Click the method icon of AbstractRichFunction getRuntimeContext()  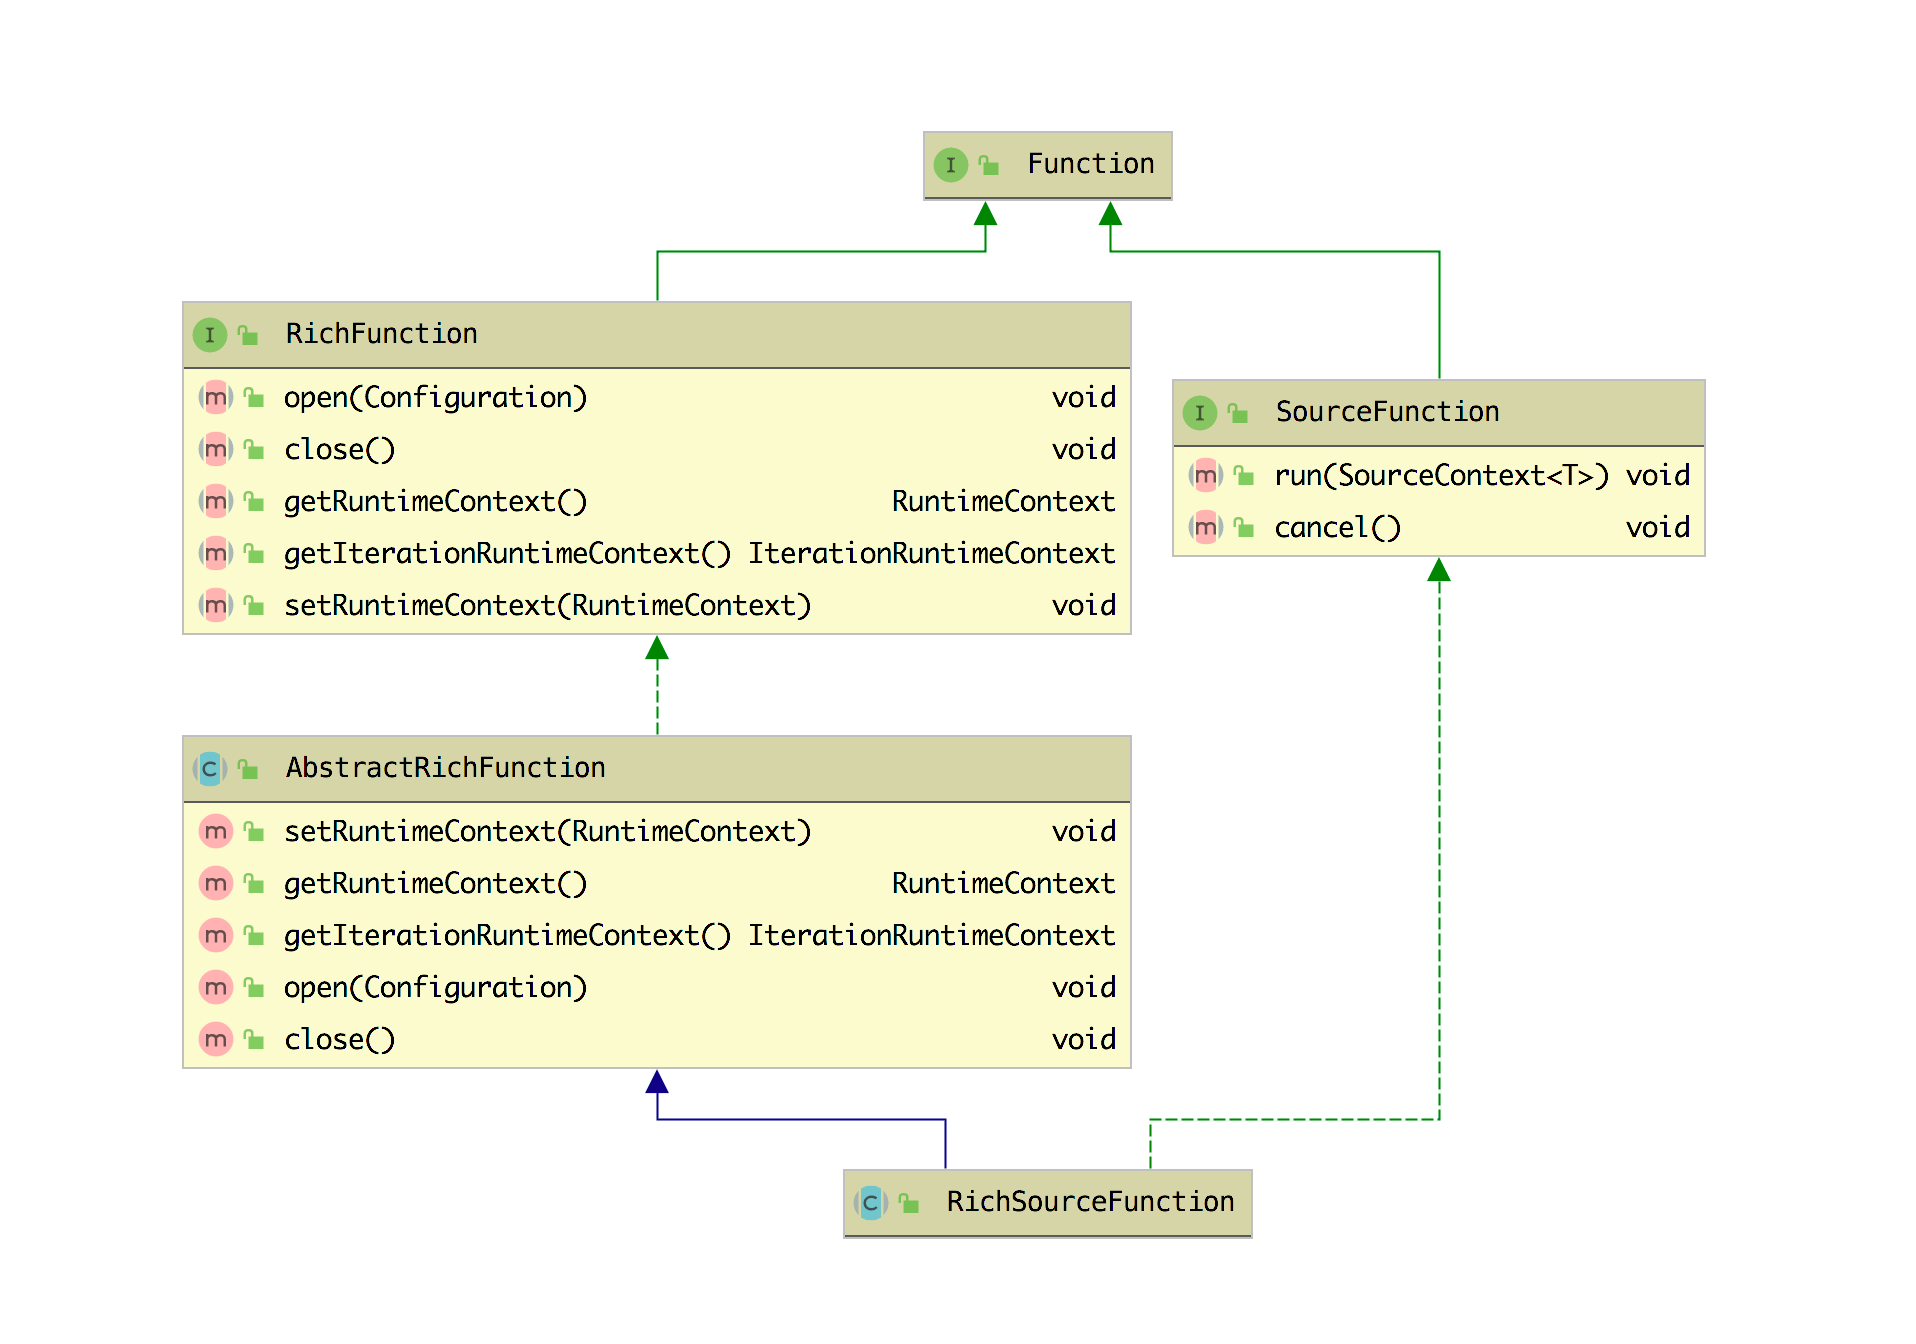[x=215, y=884]
